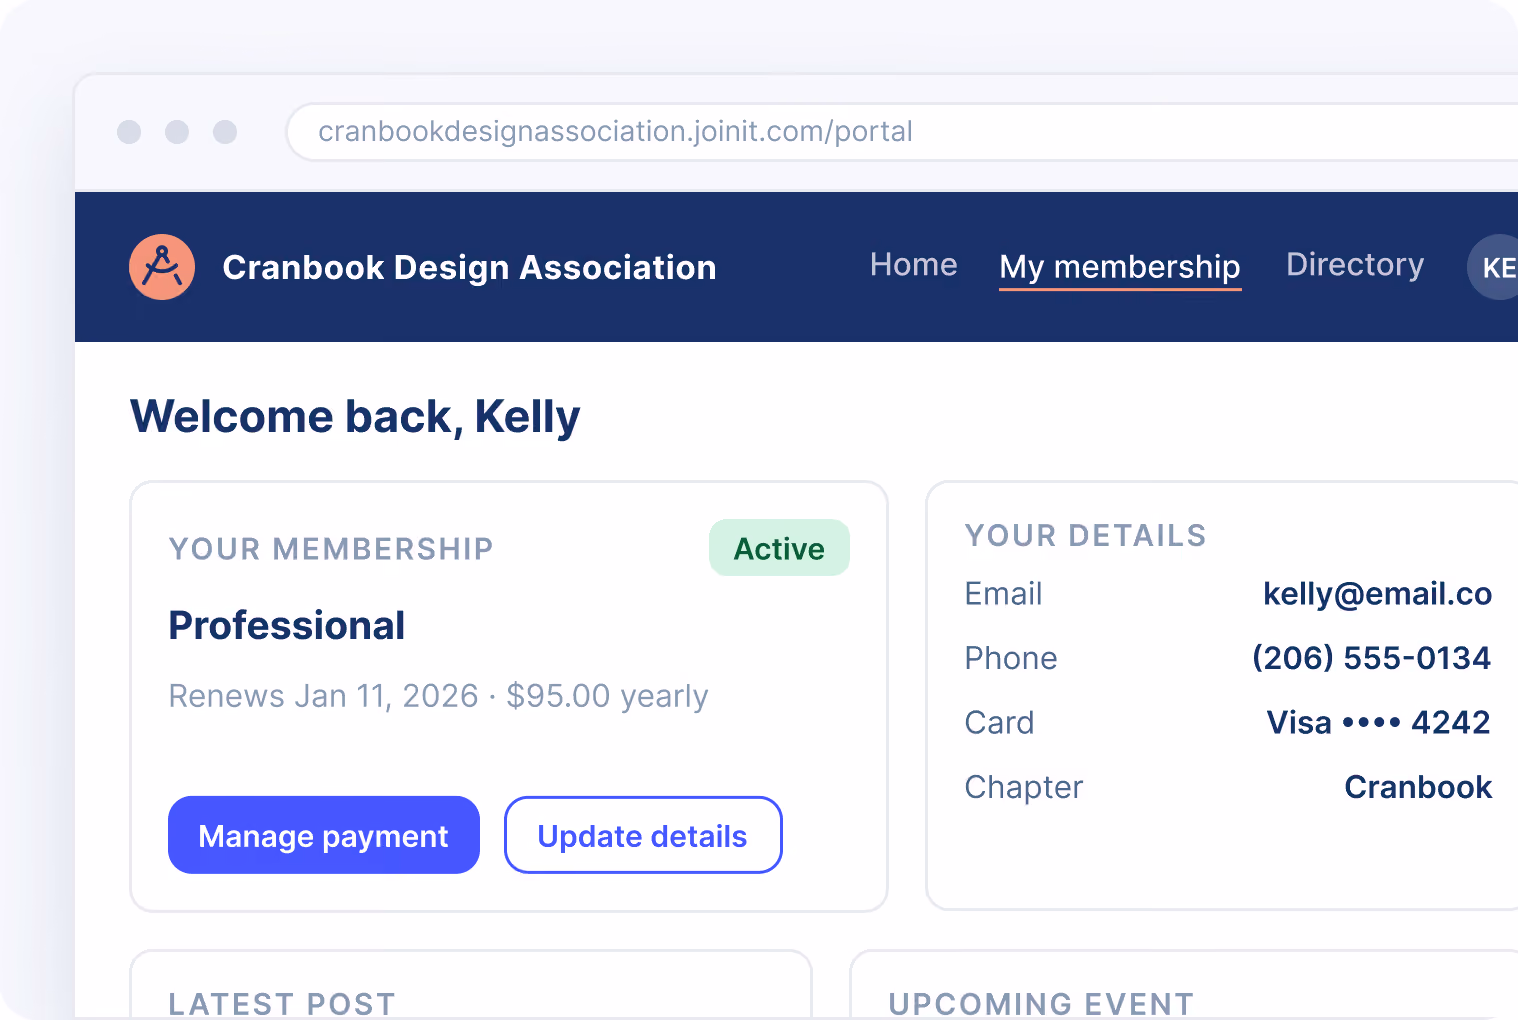Go to the Home nav item
This screenshot has width=1518, height=1020.
coord(914,265)
